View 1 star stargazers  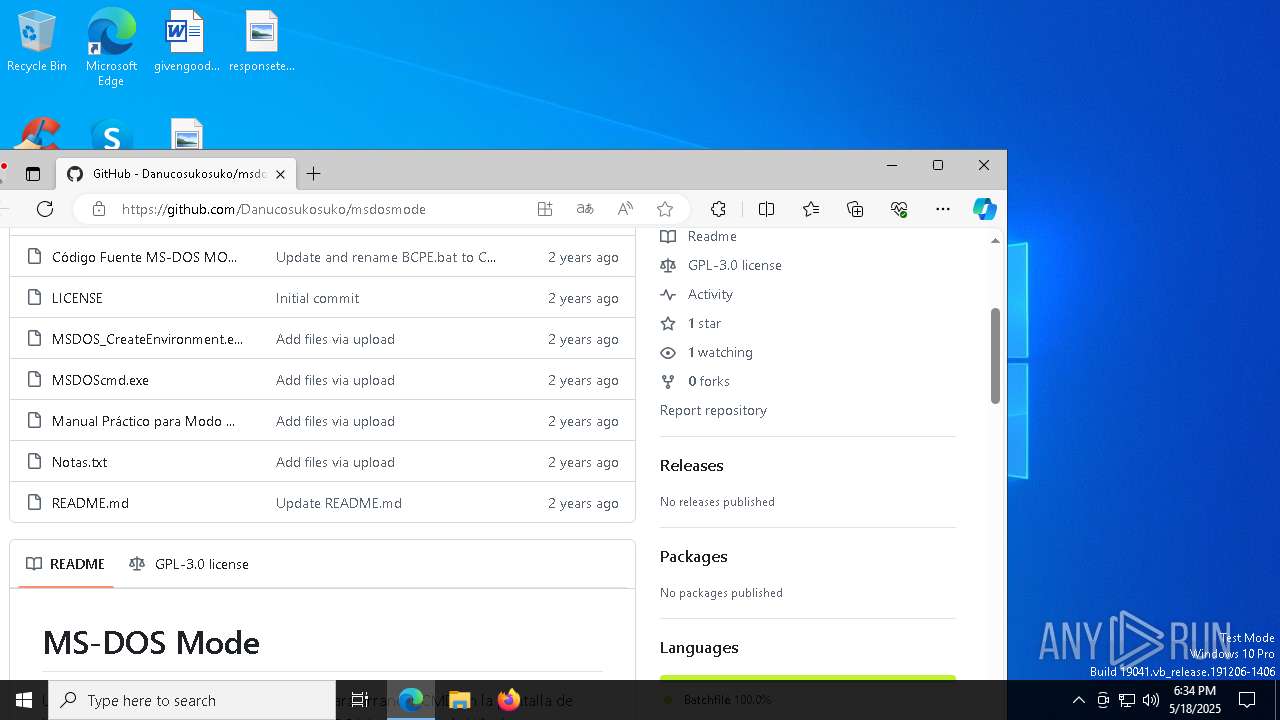click(691, 323)
